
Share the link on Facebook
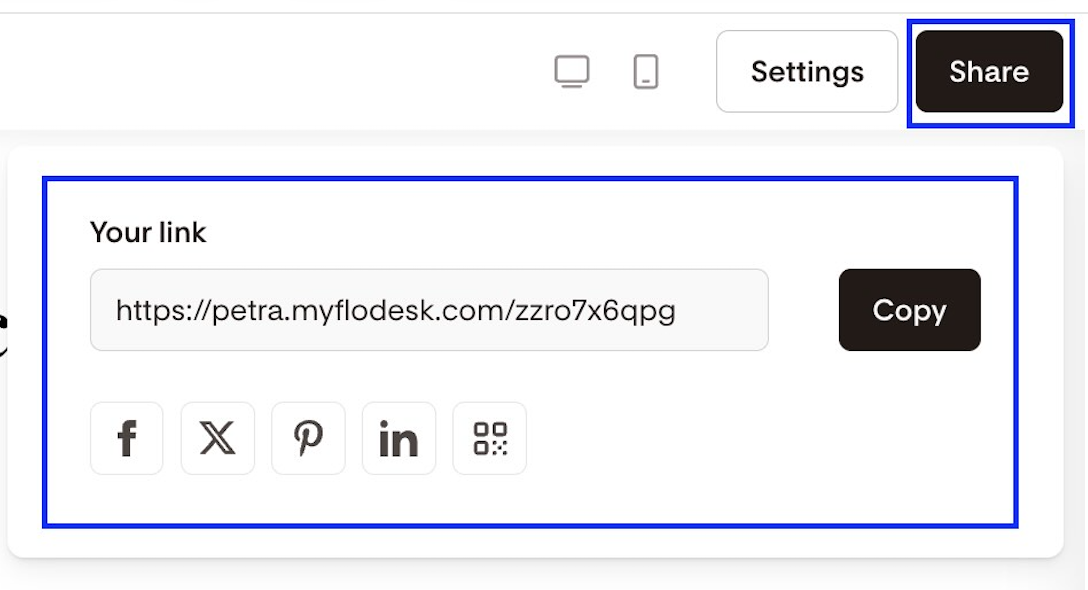(x=127, y=438)
